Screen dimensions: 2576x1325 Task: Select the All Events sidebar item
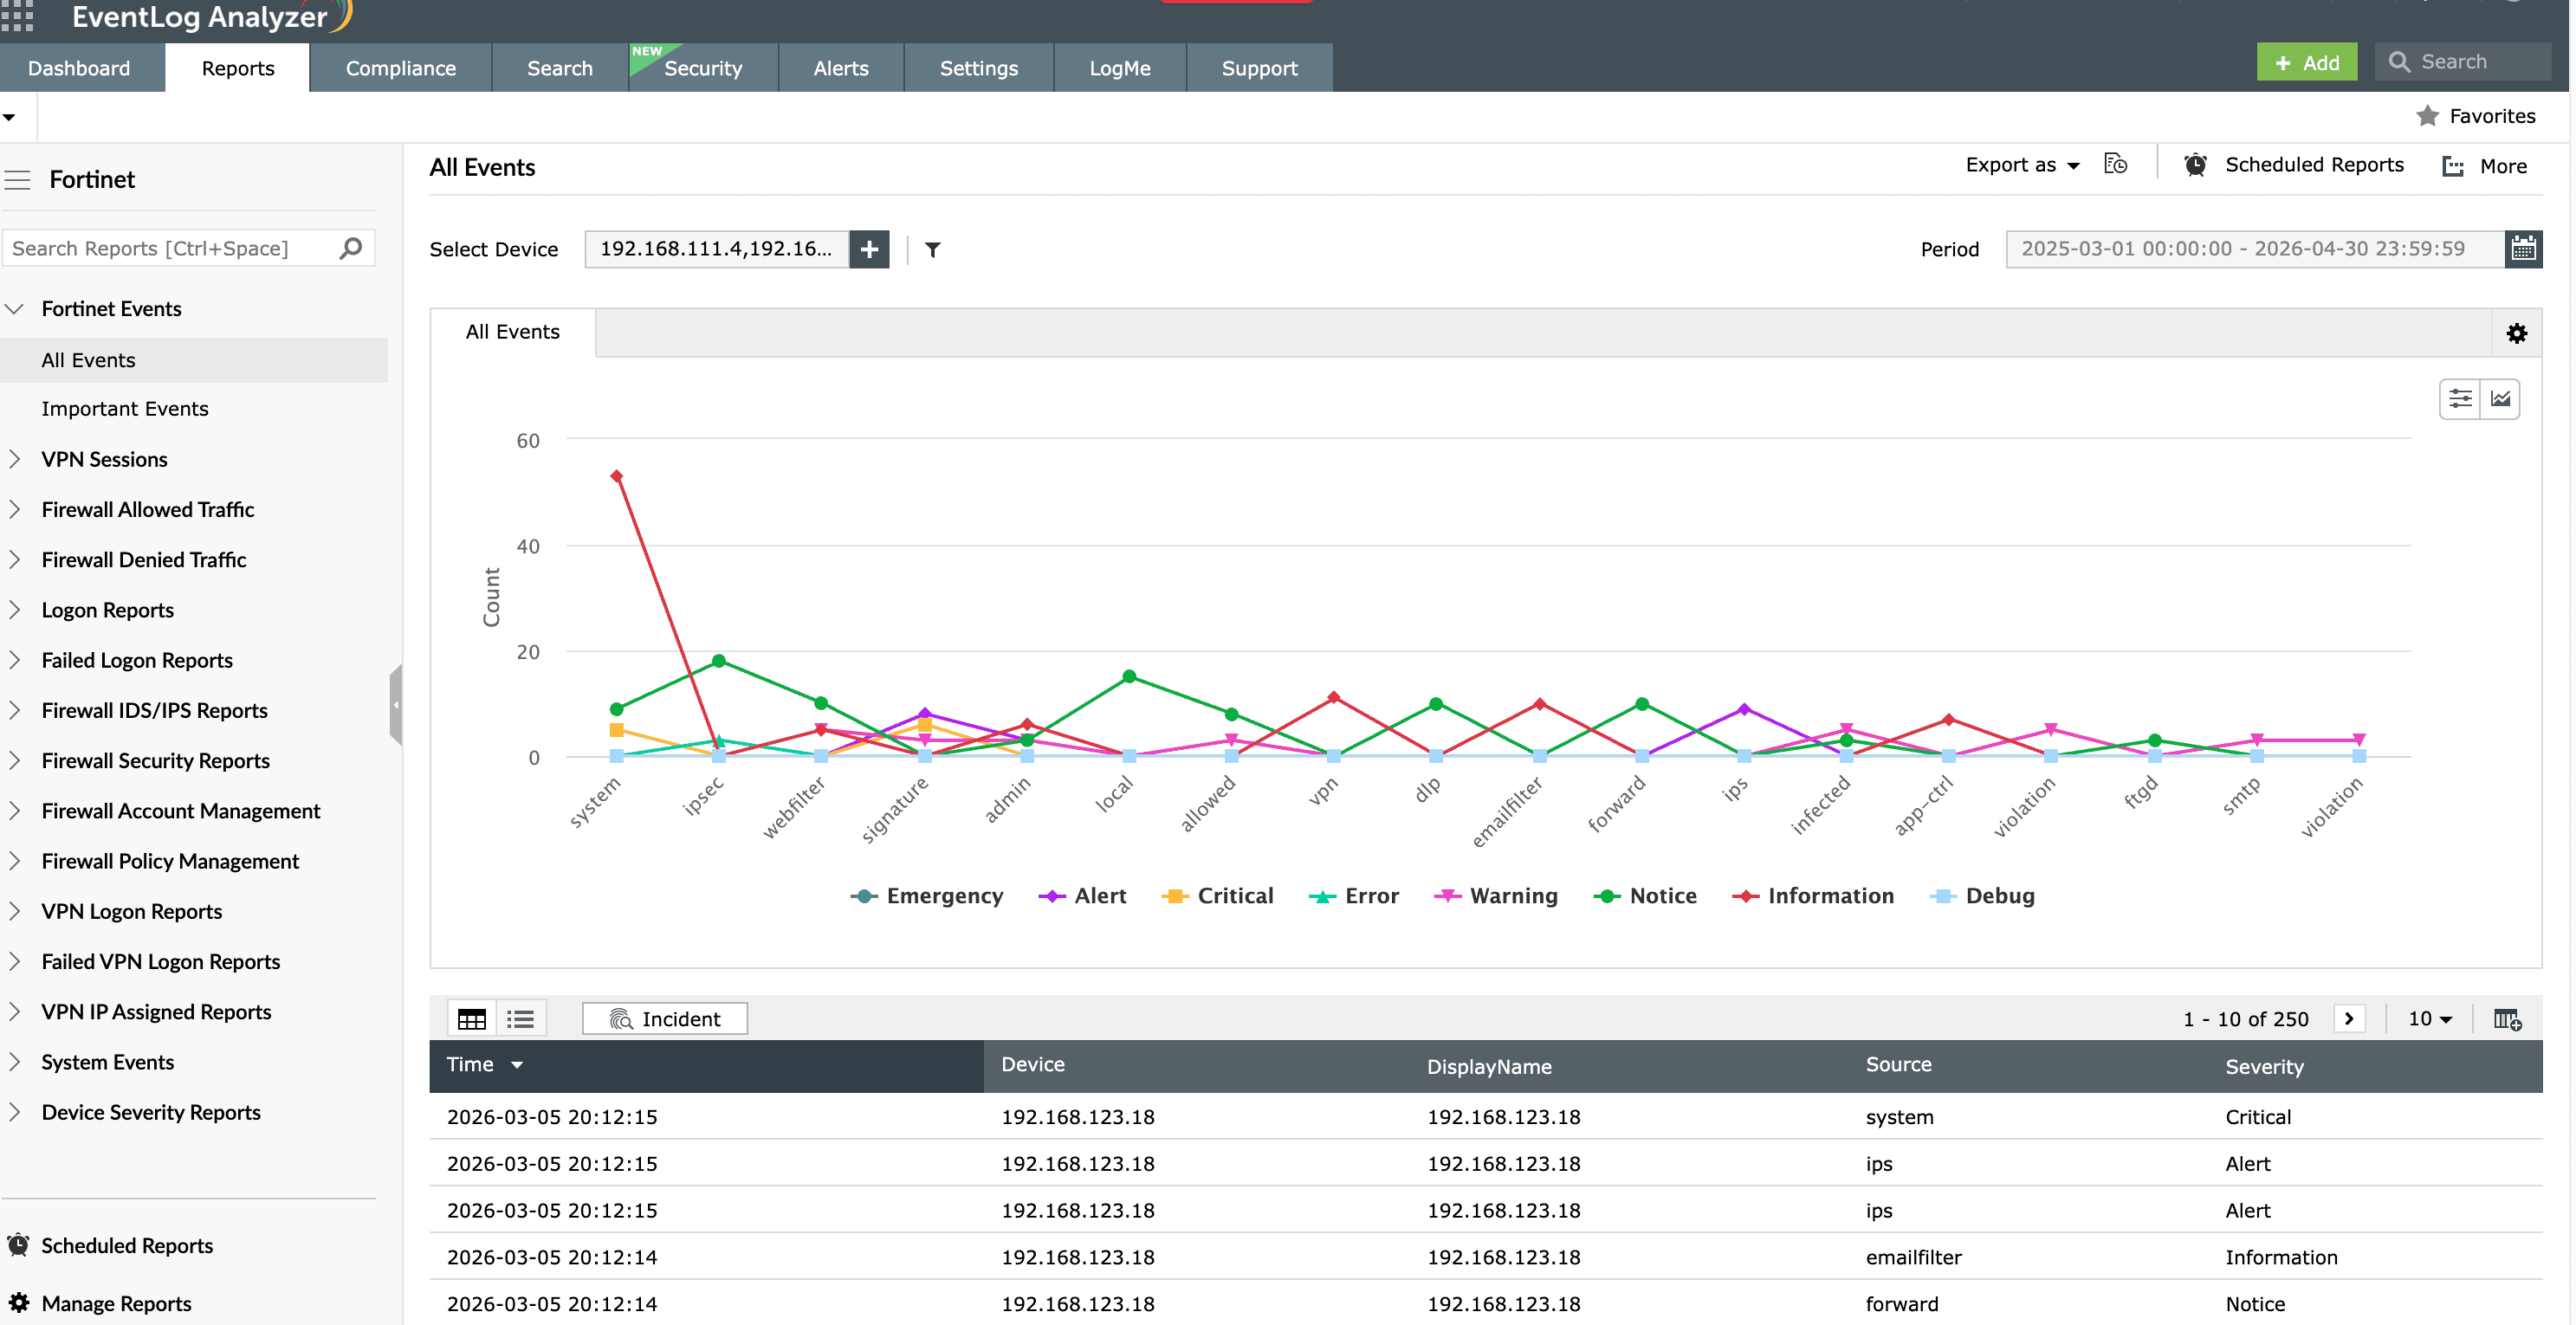pyautogui.click(x=194, y=360)
